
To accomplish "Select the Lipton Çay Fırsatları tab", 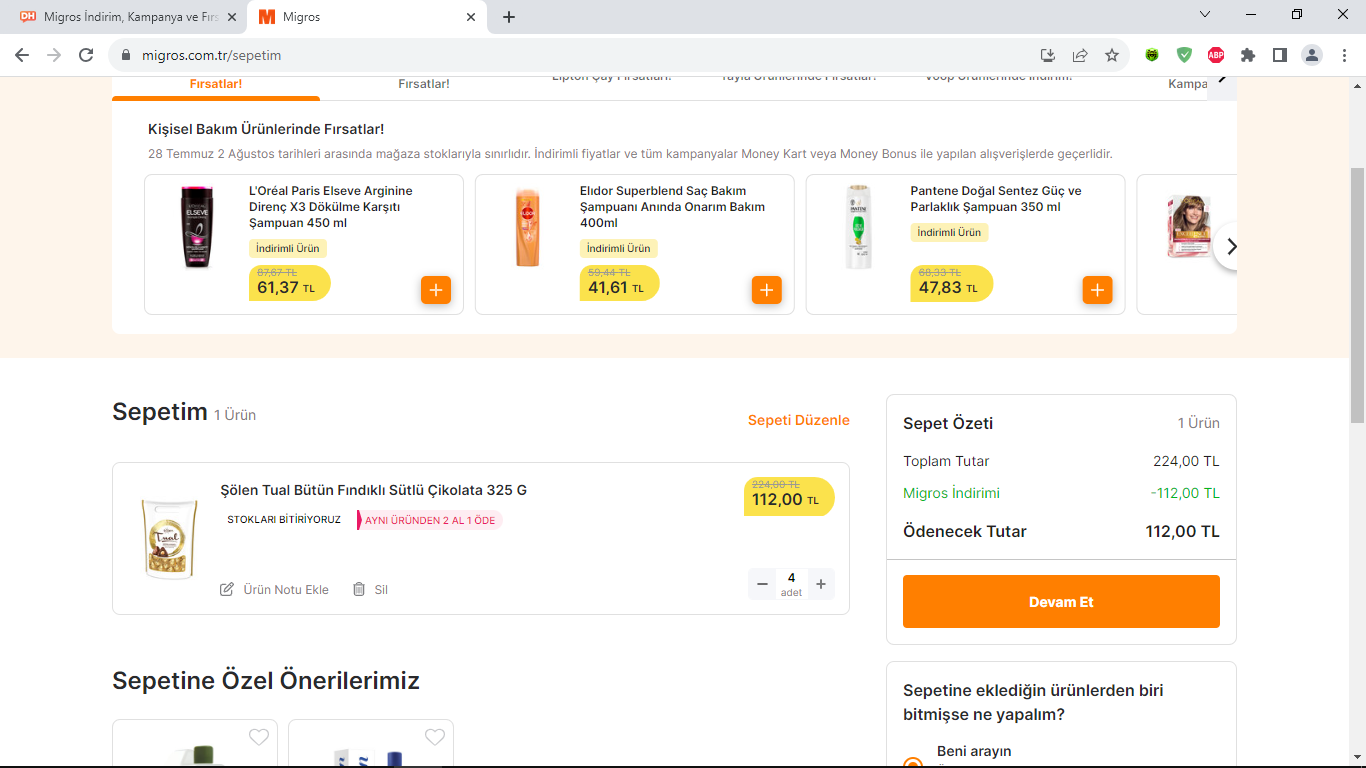I will [x=611, y=79].
